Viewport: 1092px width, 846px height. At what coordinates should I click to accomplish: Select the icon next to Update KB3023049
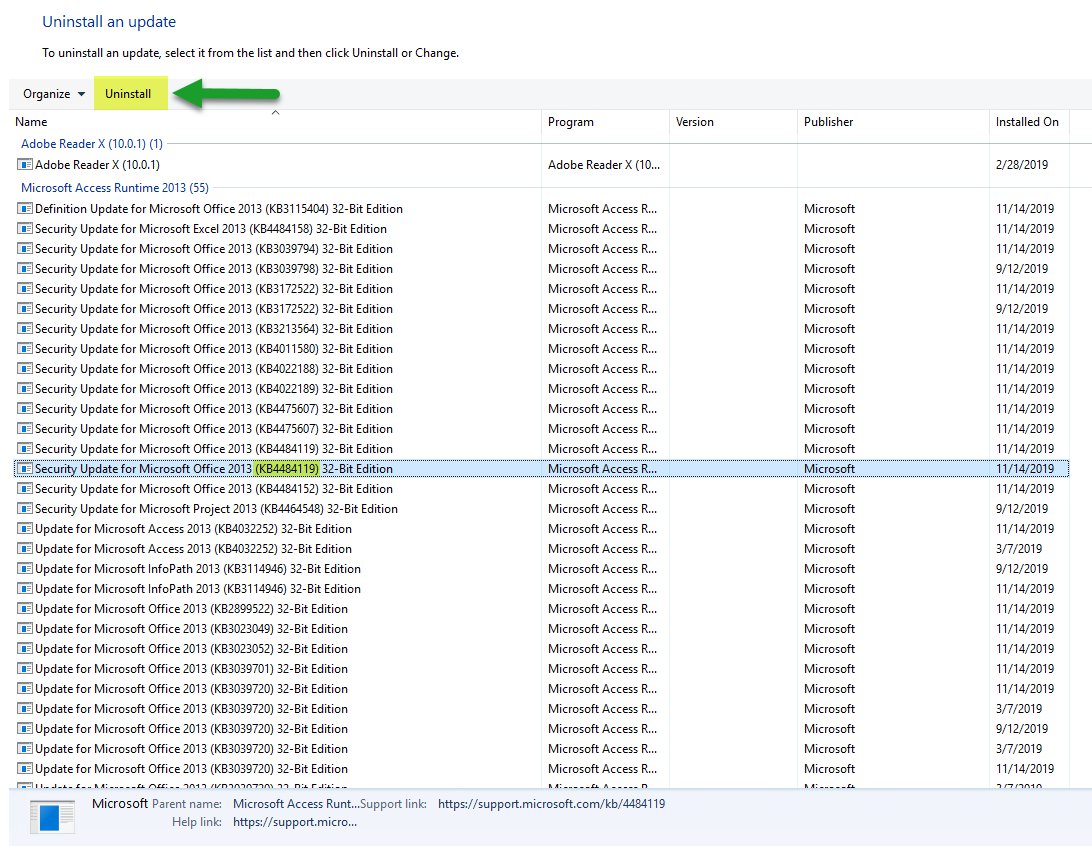24,629
